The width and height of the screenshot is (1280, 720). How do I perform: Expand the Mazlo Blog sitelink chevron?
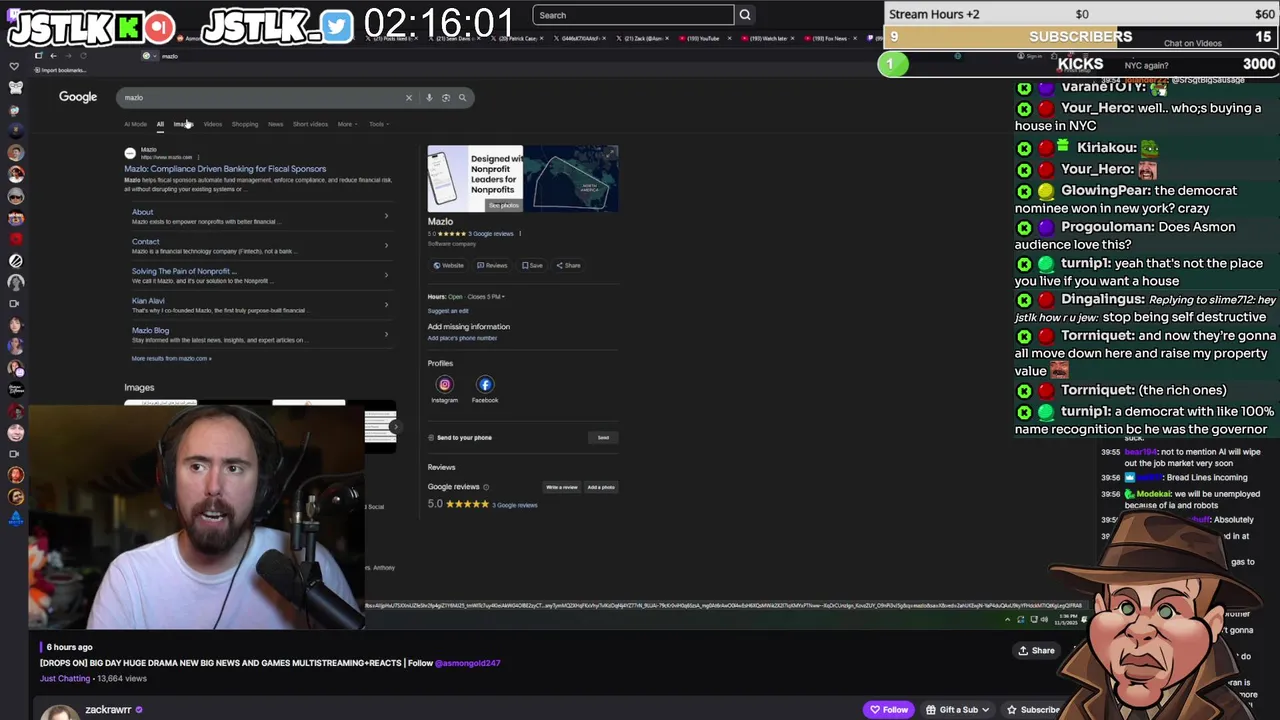click(x=386, y=334)
